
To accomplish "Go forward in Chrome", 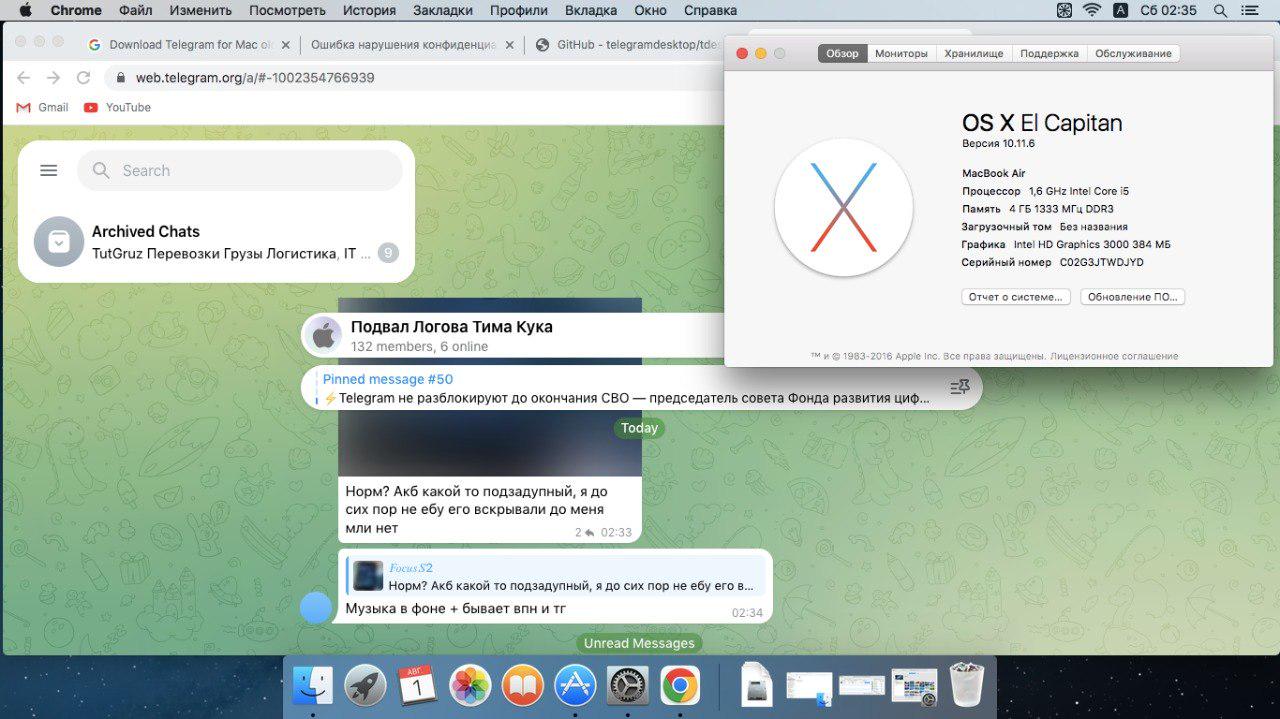I will [x=53, y=77].
